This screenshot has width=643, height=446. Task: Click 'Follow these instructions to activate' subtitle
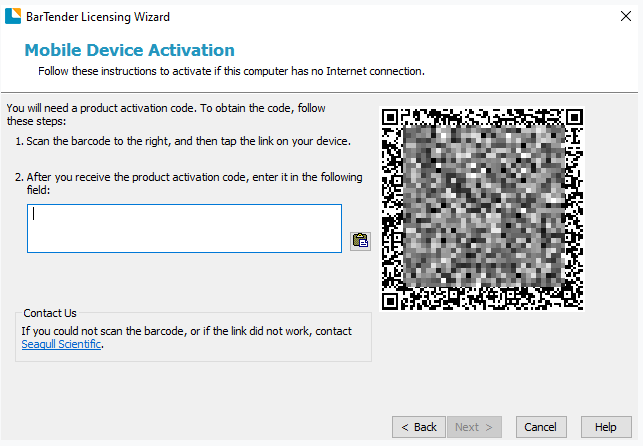pos(231,71)
